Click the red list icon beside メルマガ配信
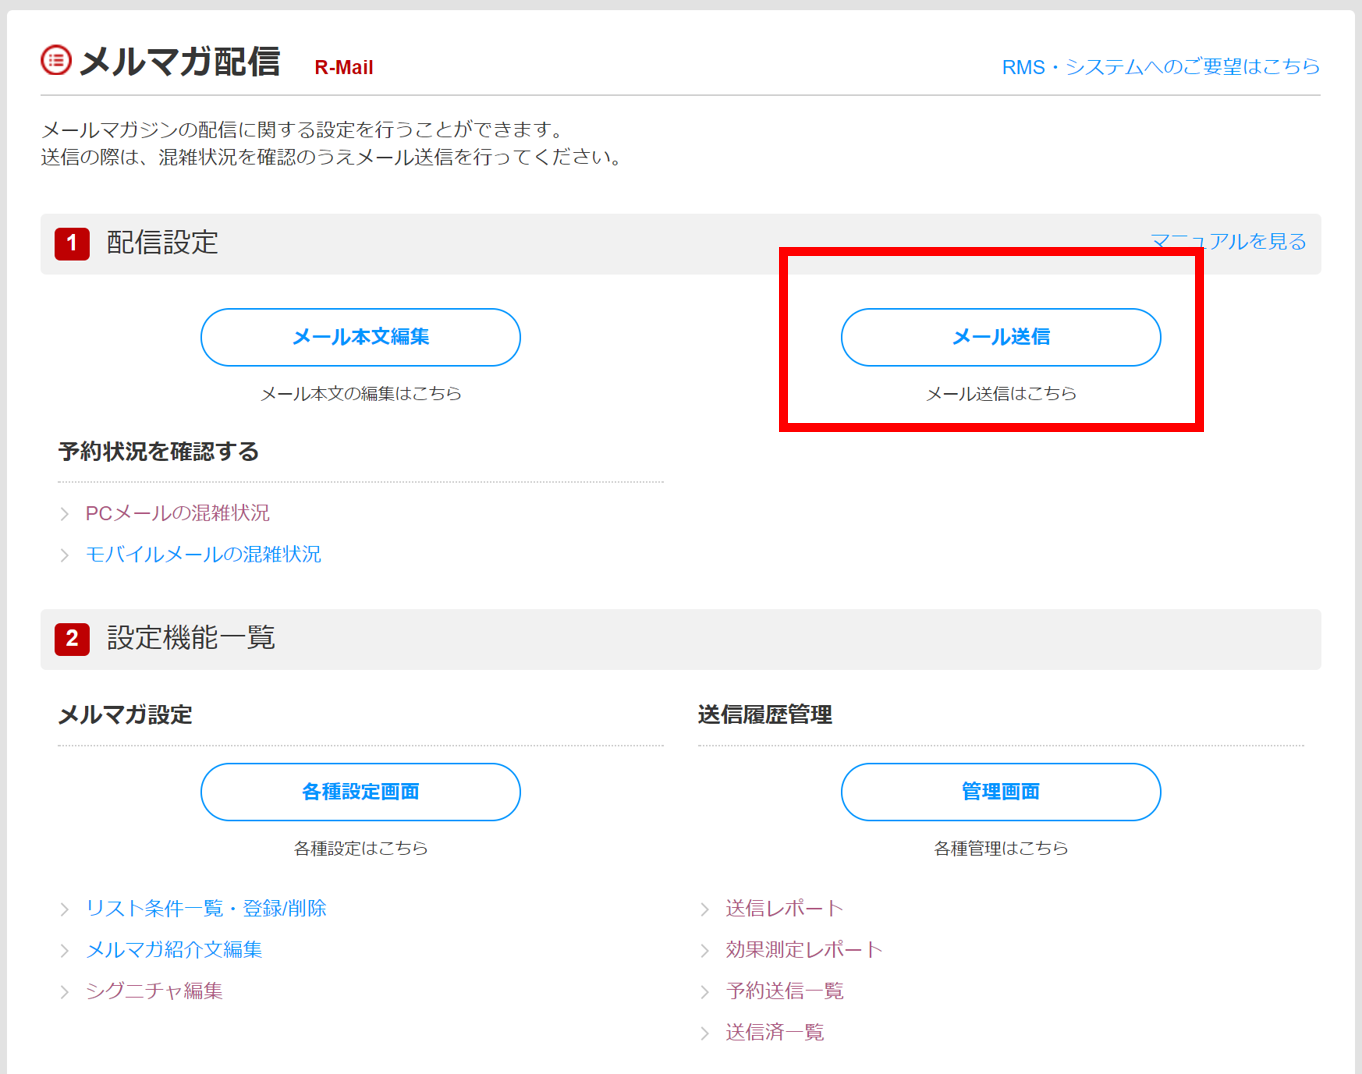The width and height of the screenshot is (1362, 1074). point(56,60)
